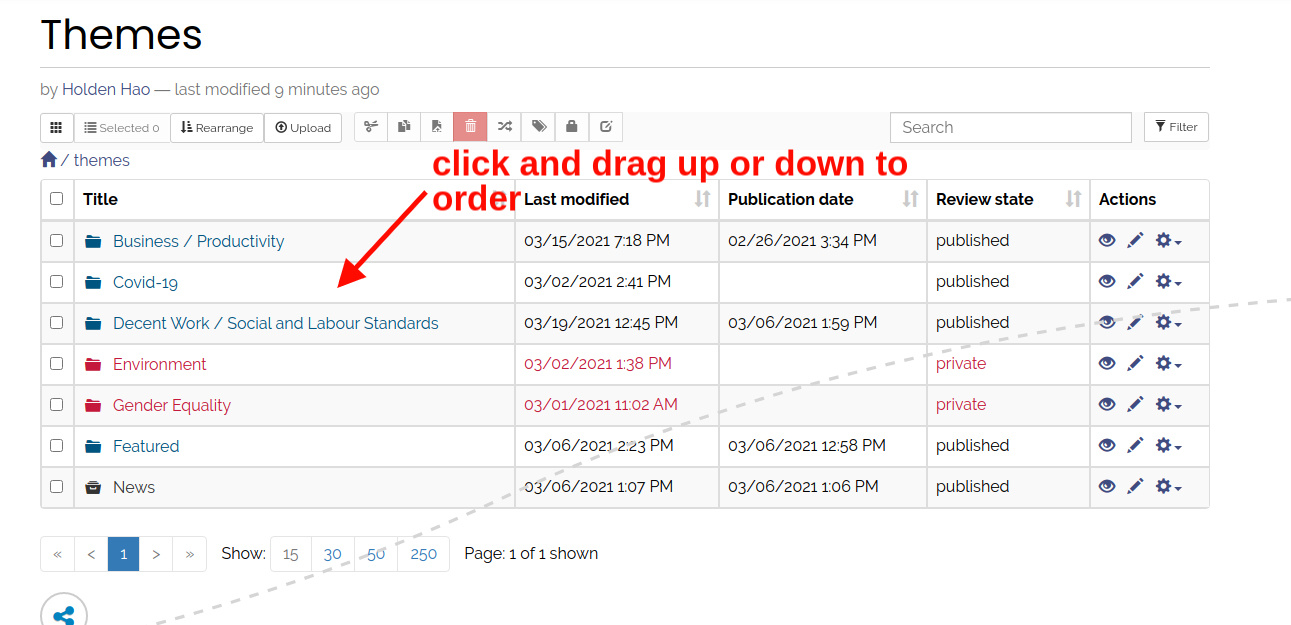Expand the actions gear menu for Featured

1167,446
